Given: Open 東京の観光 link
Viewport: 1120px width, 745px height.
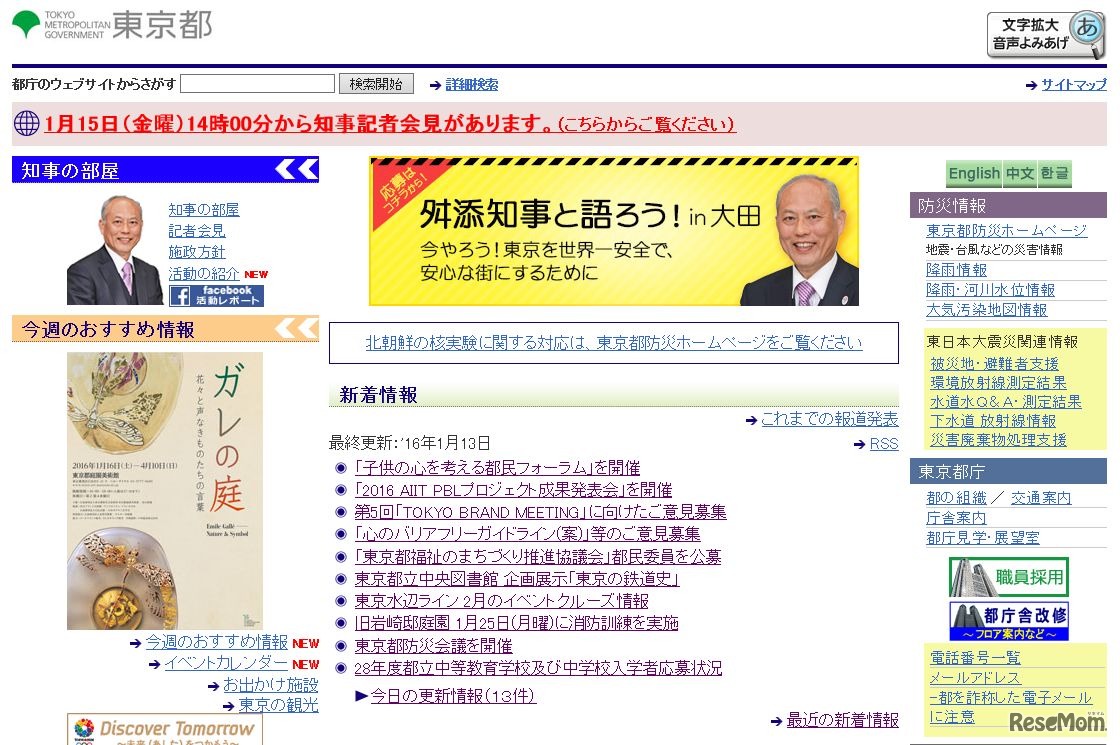Looking at the screenshot, I should (x=278, y=705).
